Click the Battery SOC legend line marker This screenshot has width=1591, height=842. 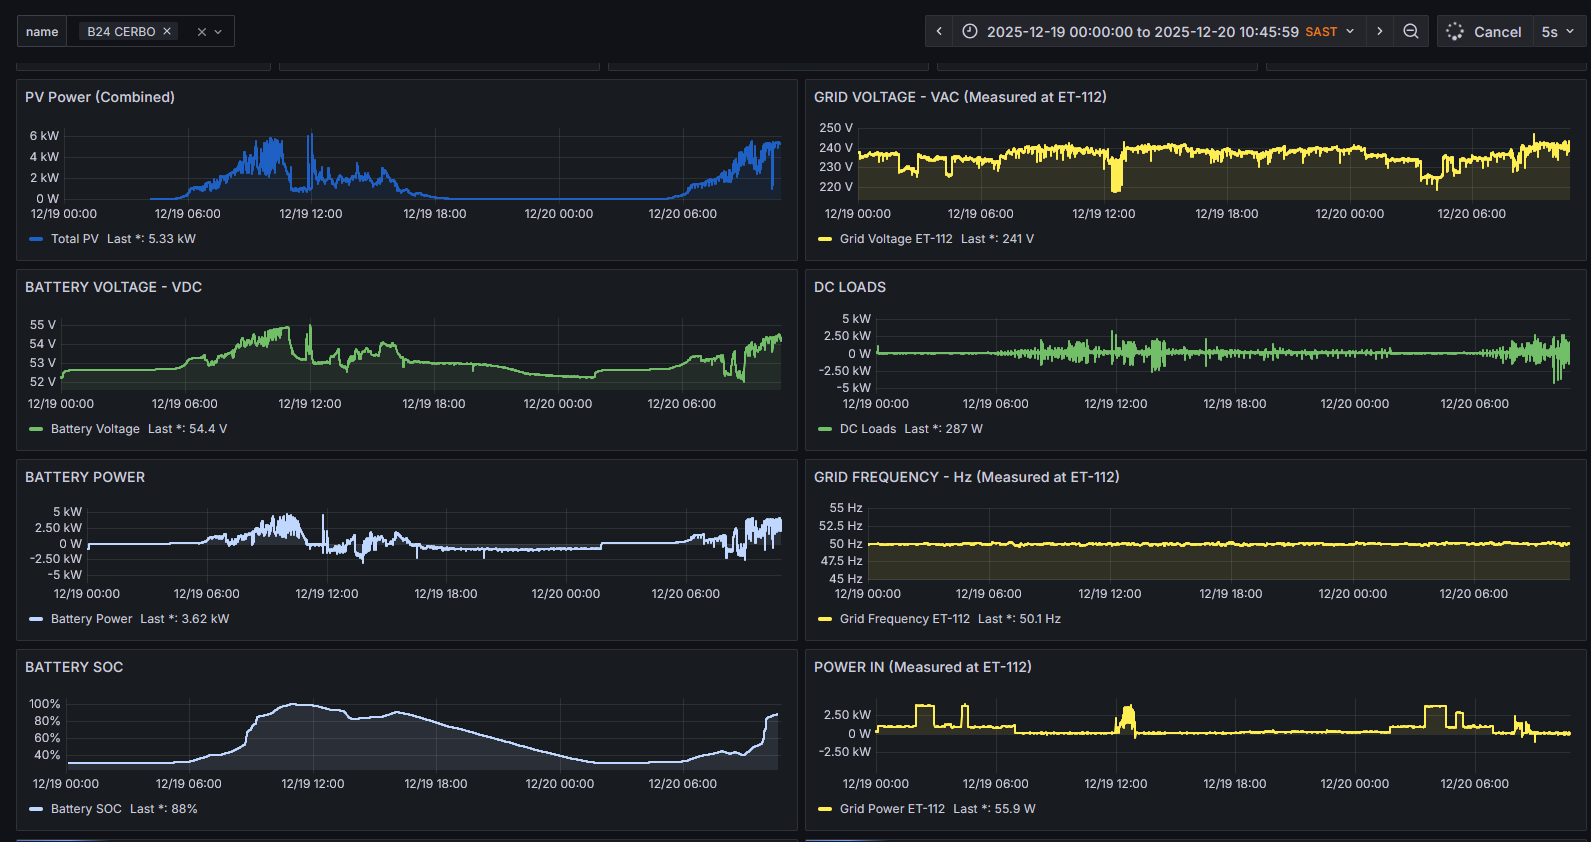pos(36,809)
